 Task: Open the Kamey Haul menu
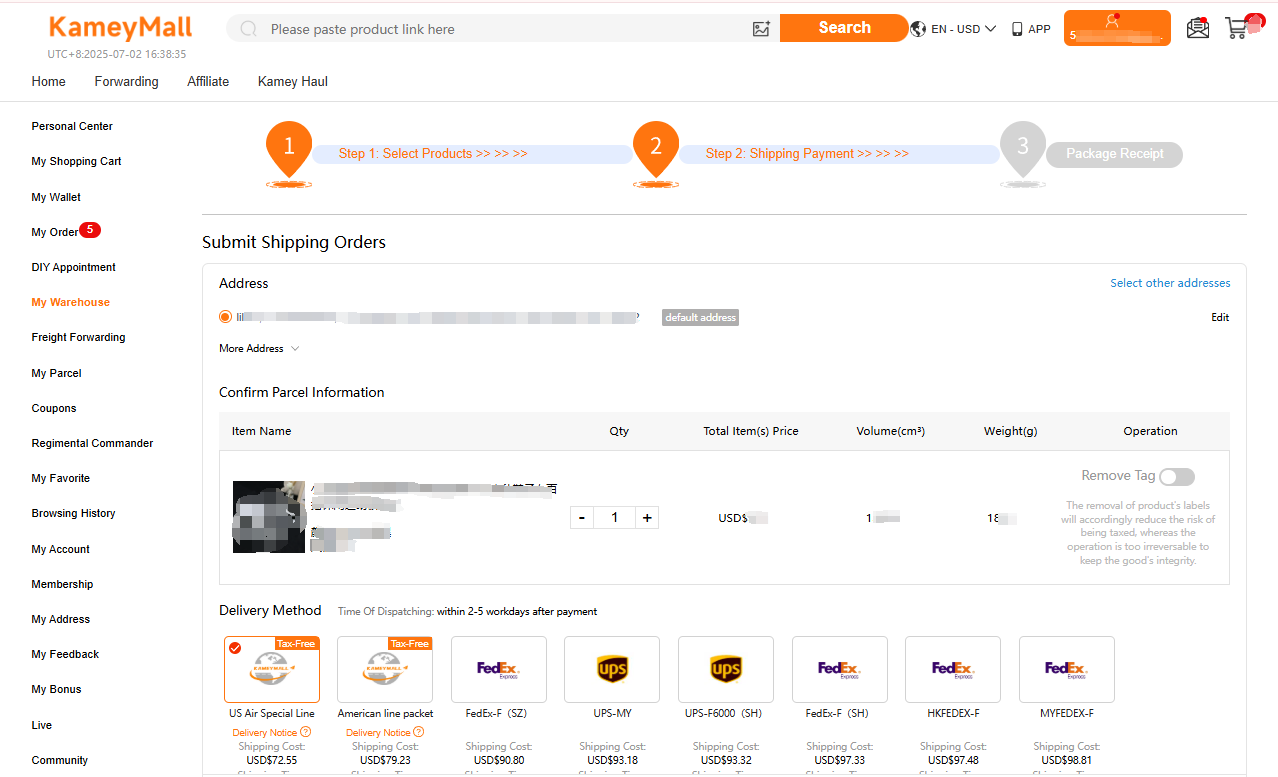(293, 82)
